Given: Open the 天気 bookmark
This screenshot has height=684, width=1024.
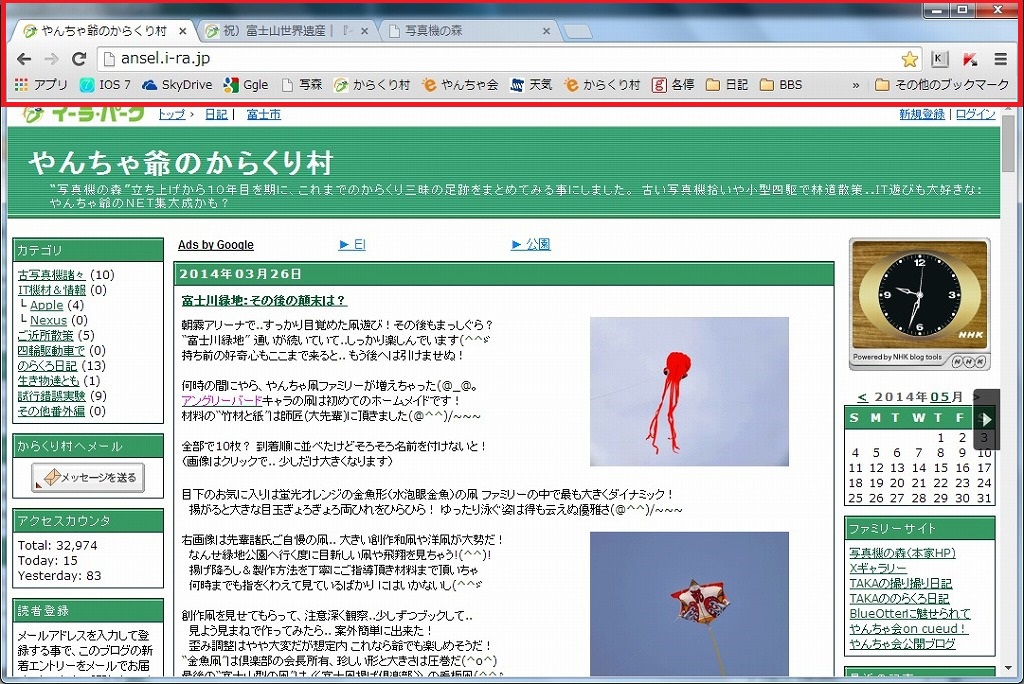Looking at the screenshot, I should click(x=531, y=85).
